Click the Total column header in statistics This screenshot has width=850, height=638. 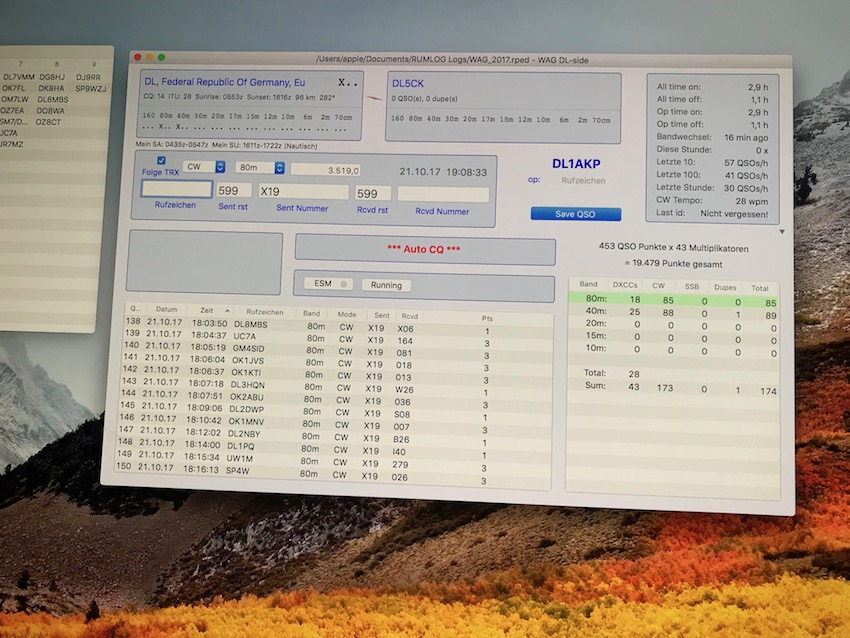pos(759,288)
